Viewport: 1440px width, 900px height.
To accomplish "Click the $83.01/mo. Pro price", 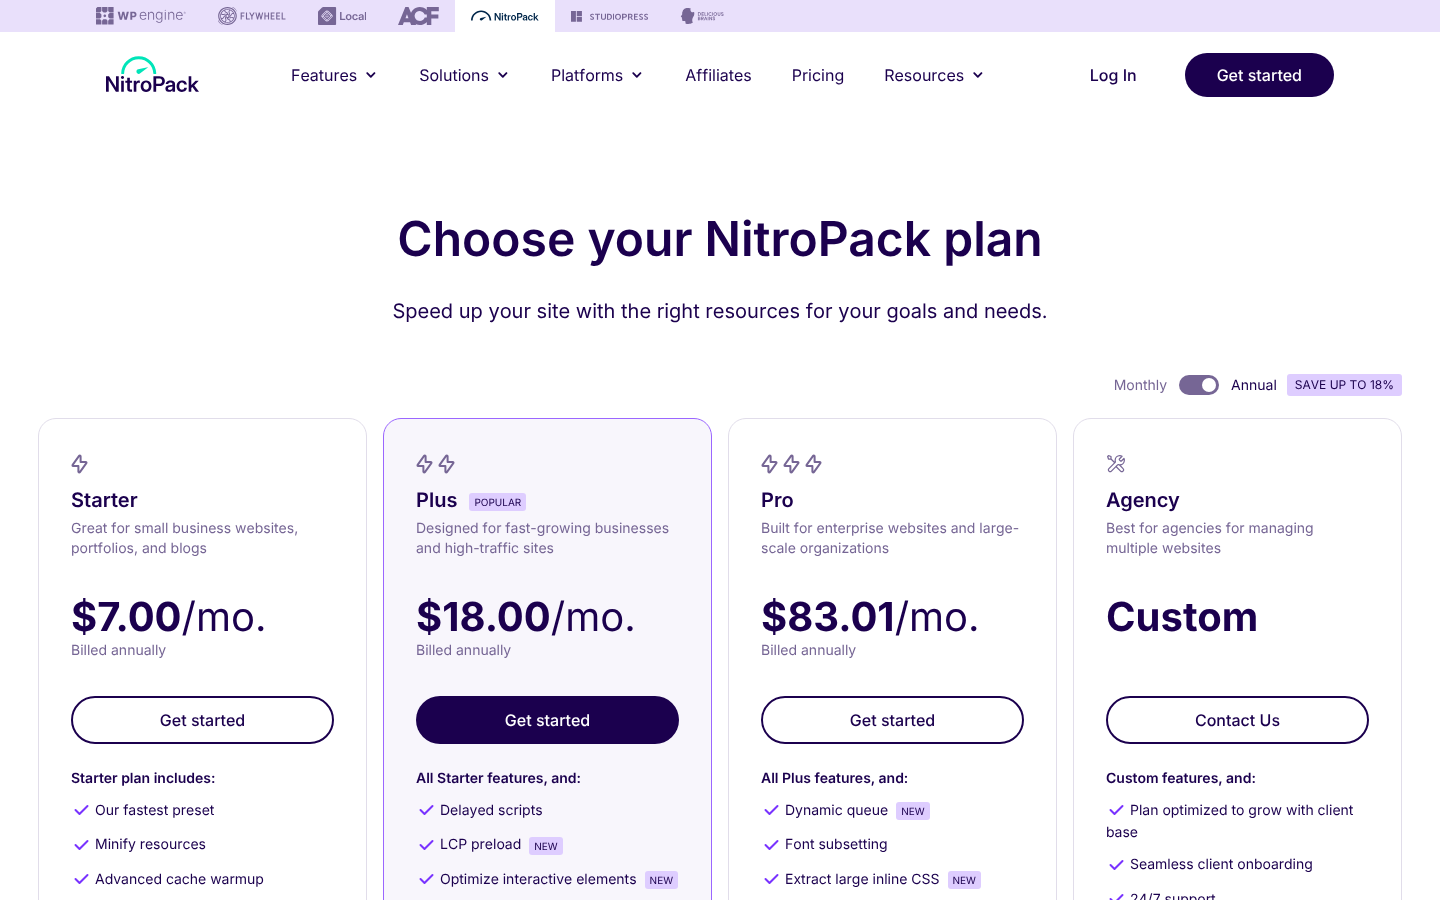I will [870, 617].
